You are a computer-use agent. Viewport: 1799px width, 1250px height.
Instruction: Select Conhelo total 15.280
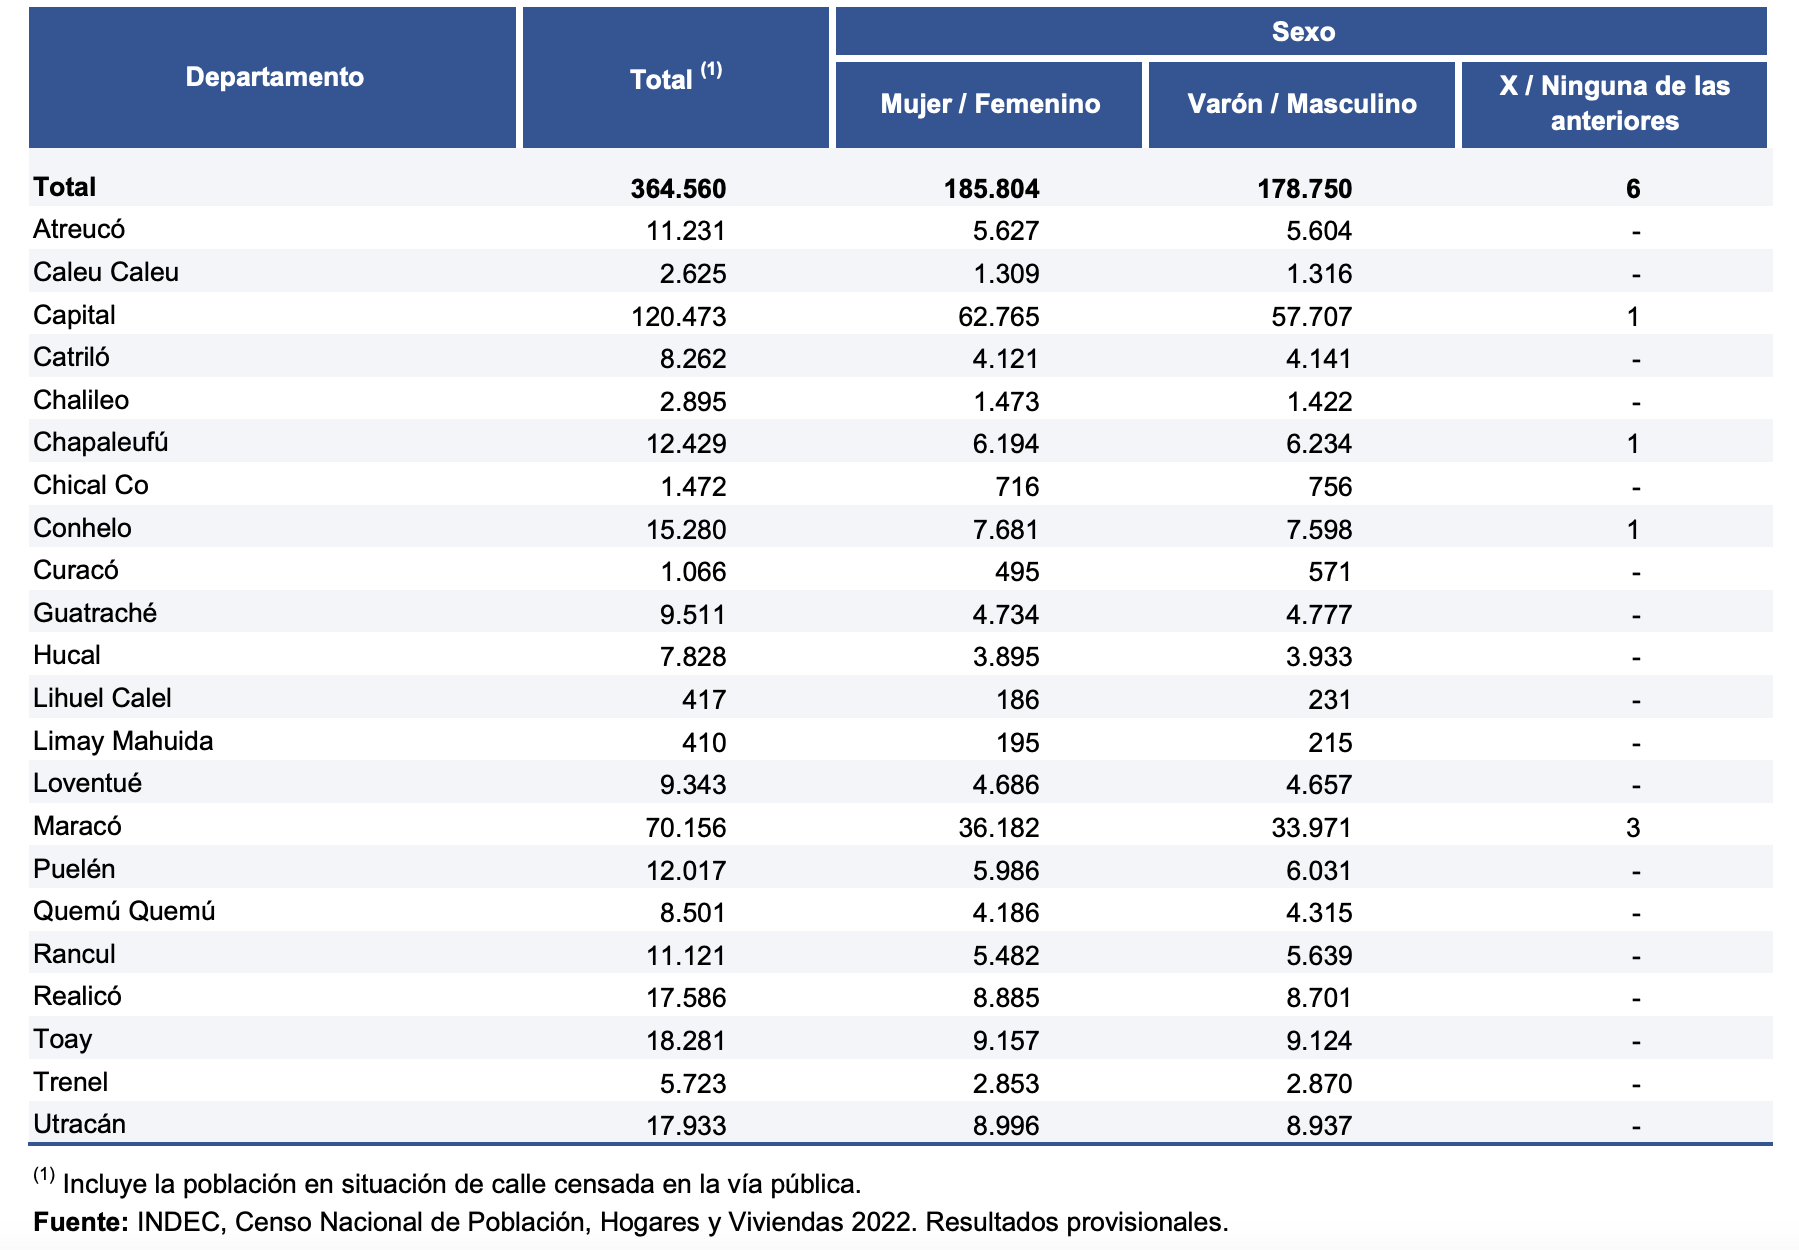tap(685, 530)
